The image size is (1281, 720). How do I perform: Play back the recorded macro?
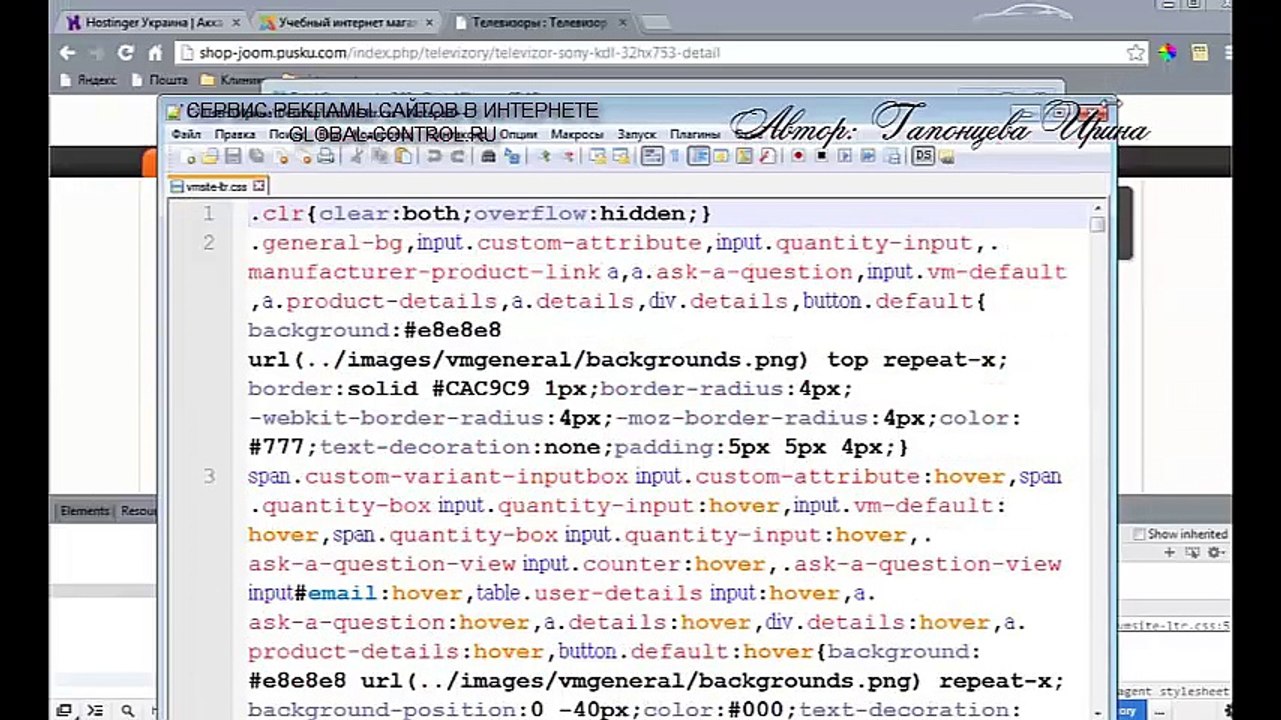tap(845, 156)
